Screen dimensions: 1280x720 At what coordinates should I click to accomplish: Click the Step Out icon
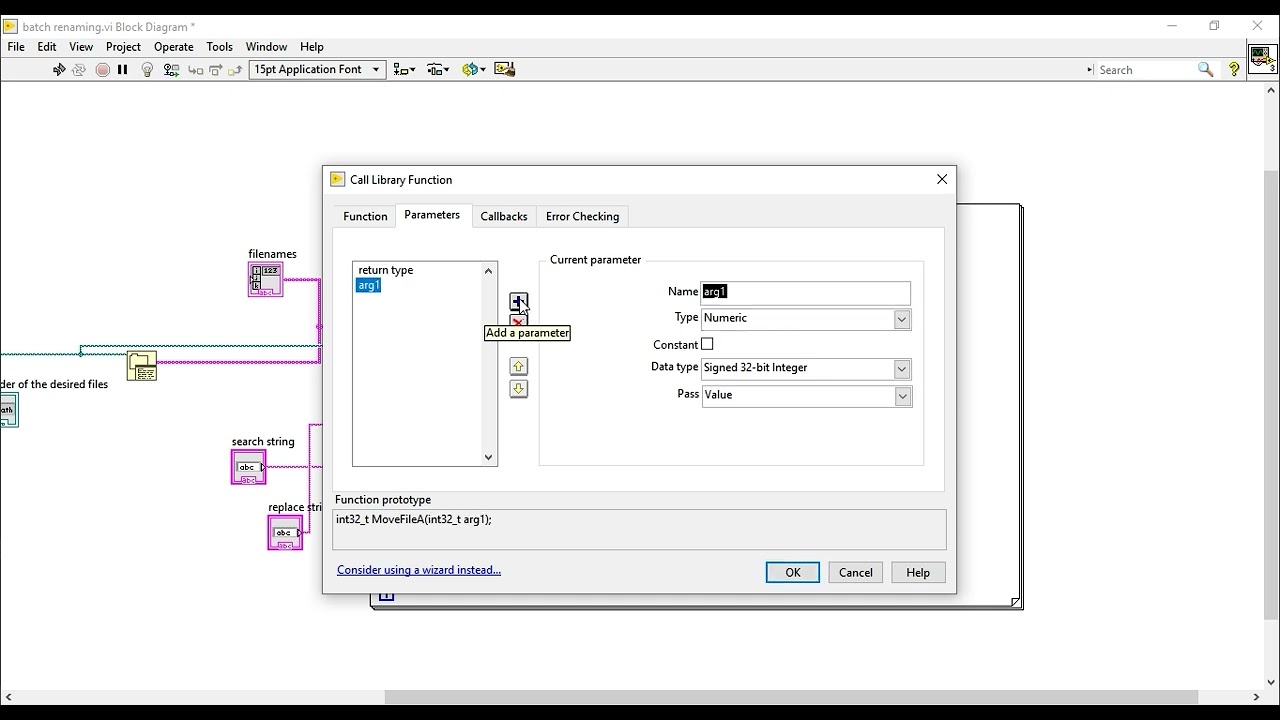[x=236, y=70]
